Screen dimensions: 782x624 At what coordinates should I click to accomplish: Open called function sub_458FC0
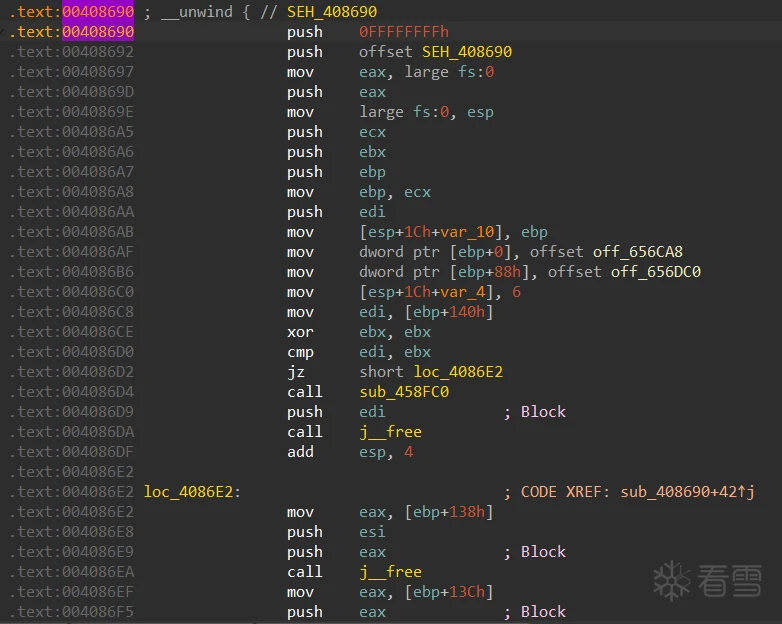[x=404, y=392]
